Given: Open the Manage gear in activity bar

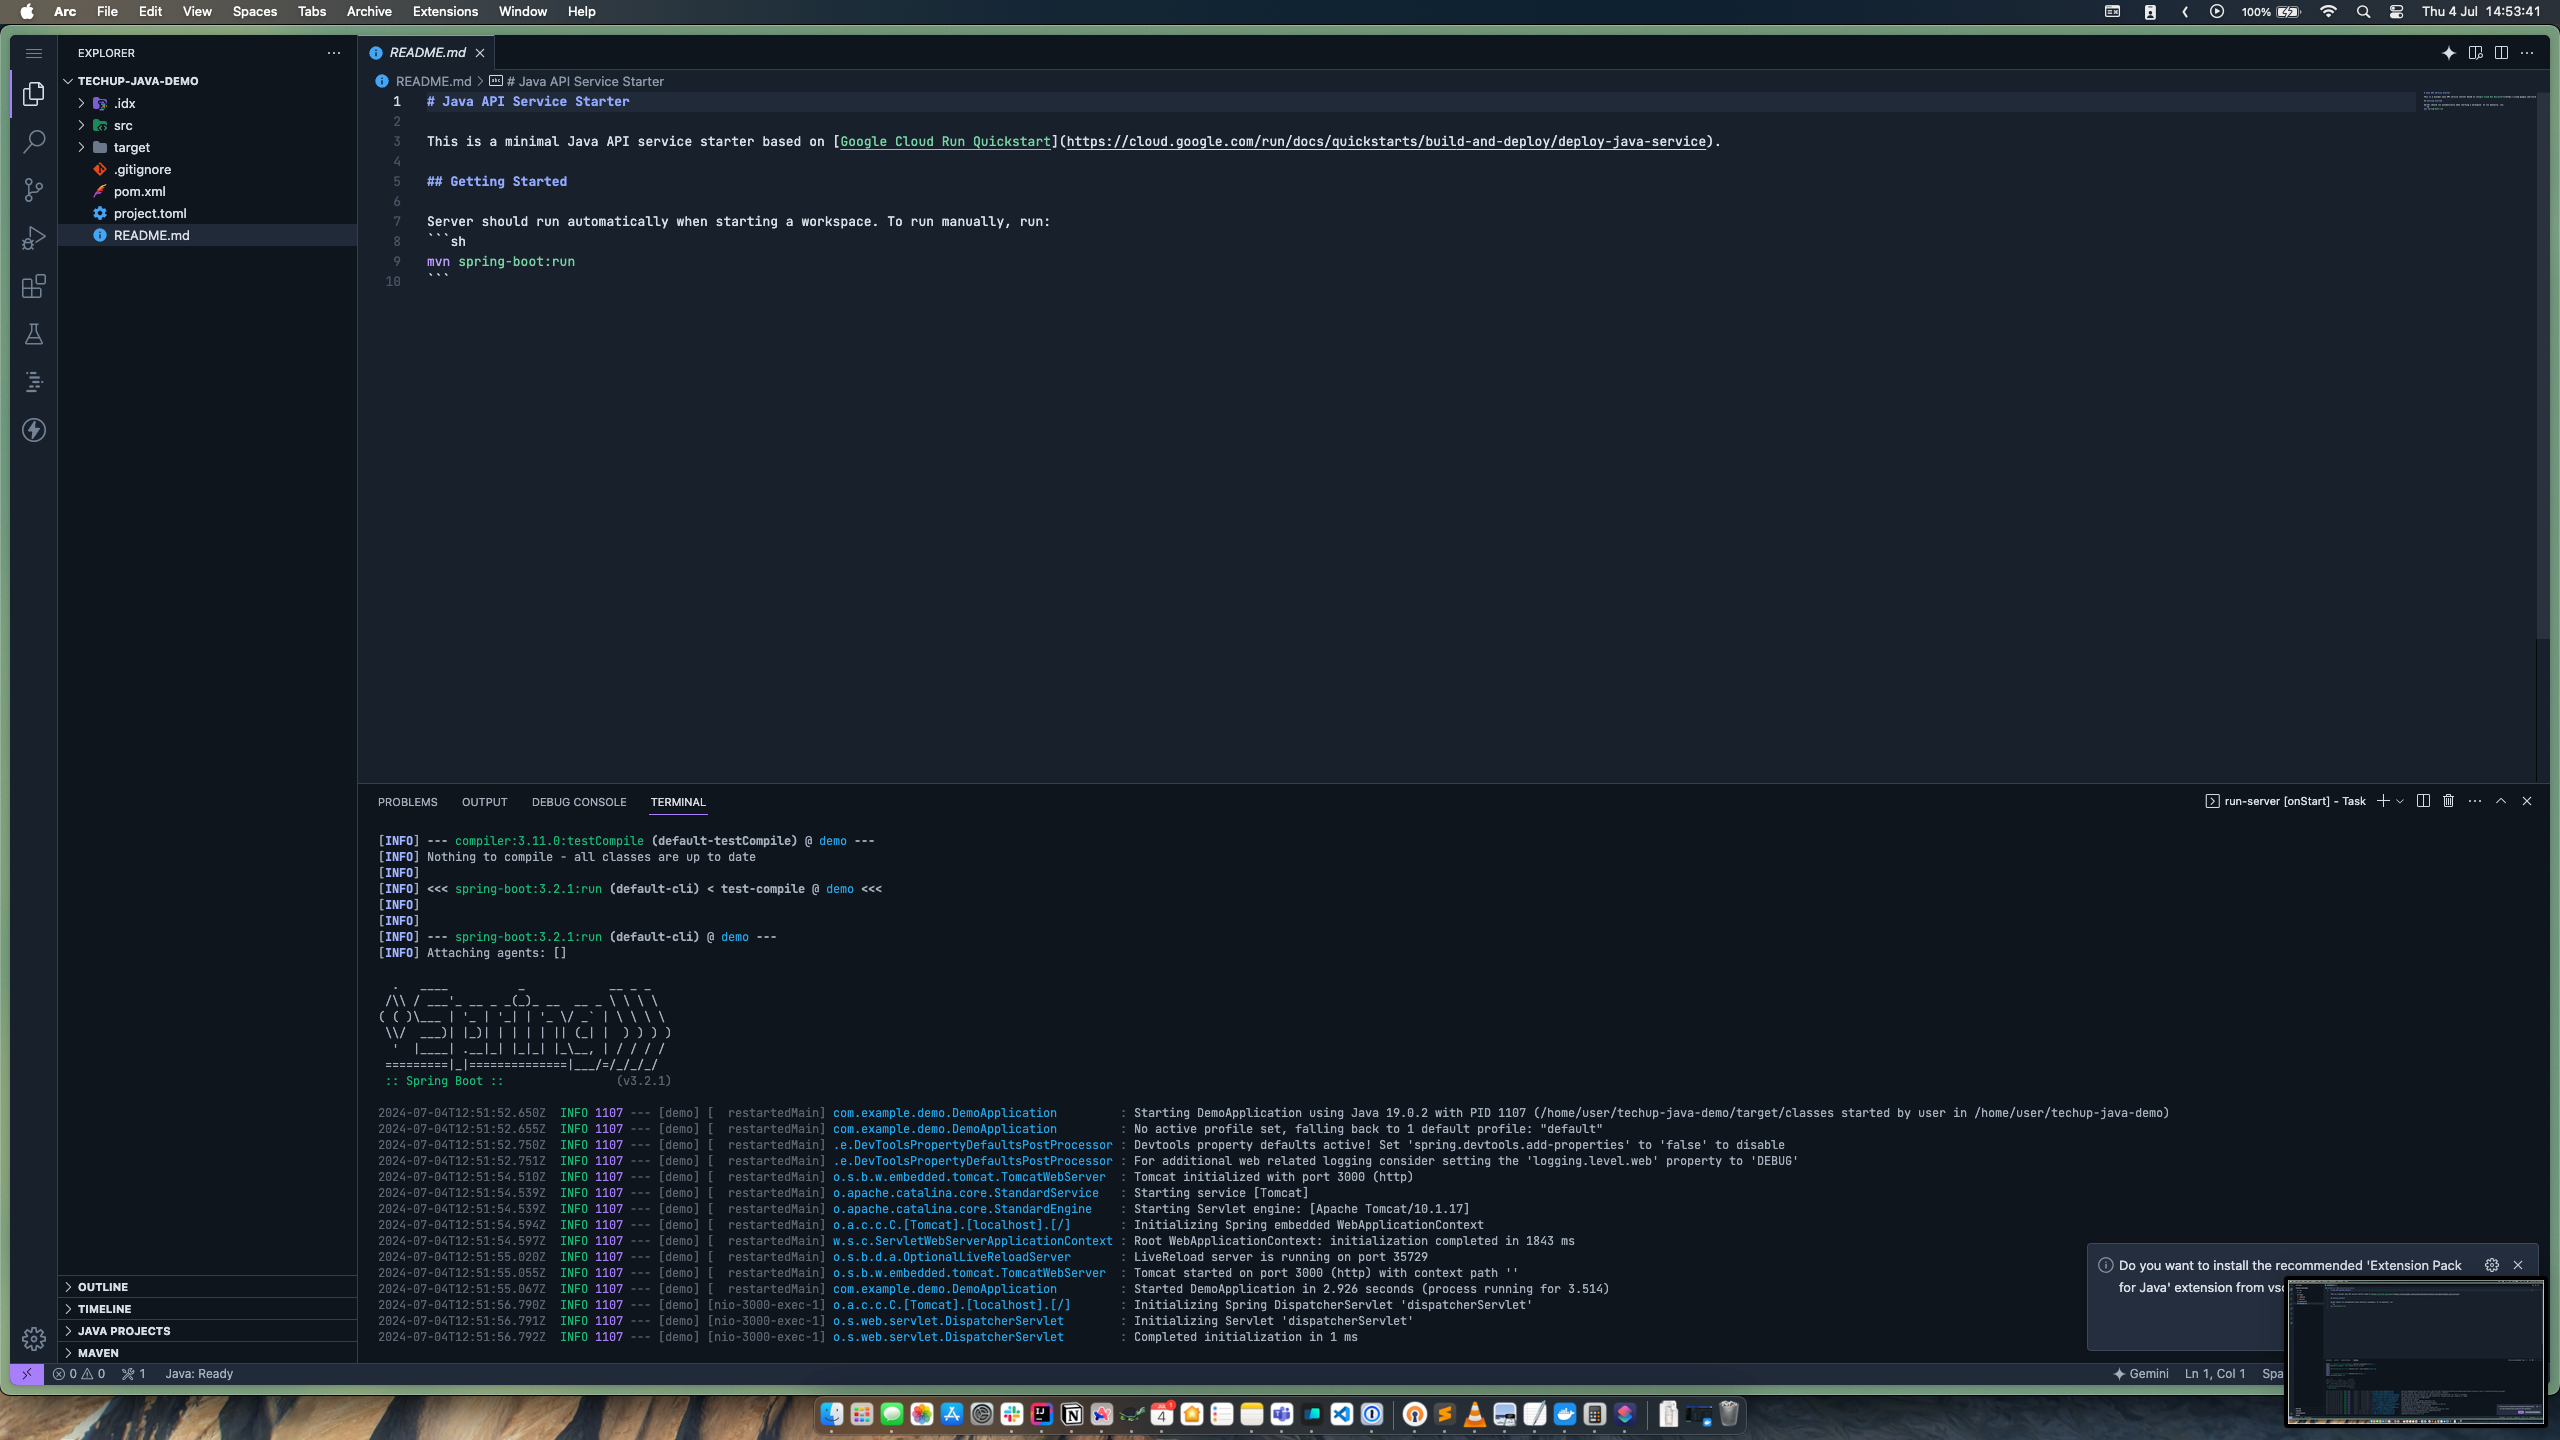Looking at the screenshot, I should [34, 1338].
